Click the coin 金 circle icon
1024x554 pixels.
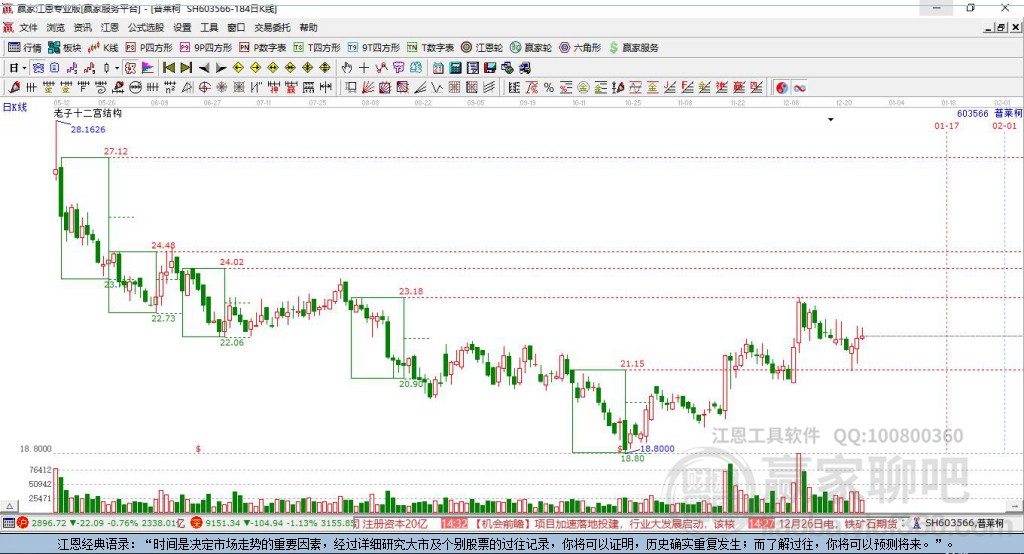pyautogui.click(x=583, y=88)
